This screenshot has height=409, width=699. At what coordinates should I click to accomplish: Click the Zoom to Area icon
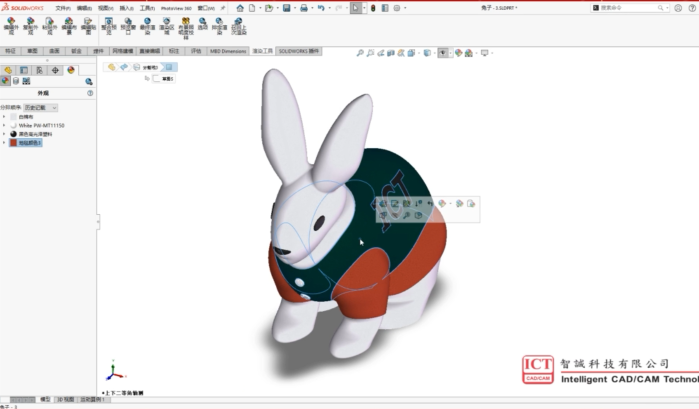(370, 53)
